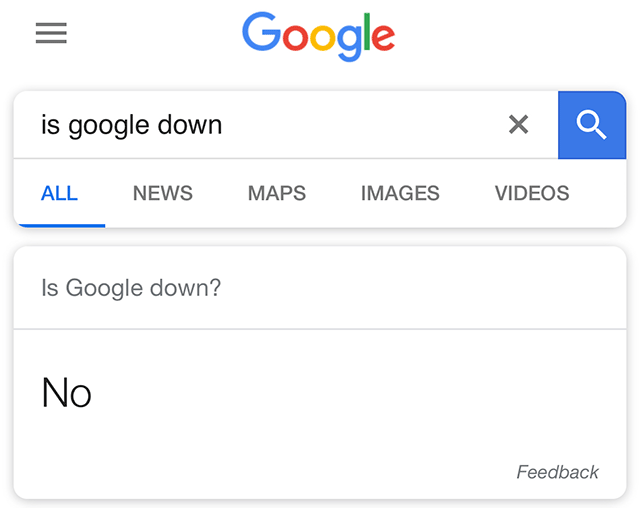The height and width of the screenshot is (508, 640).
Task: Open the hamburger menu
Action: (x=51, y=34)
